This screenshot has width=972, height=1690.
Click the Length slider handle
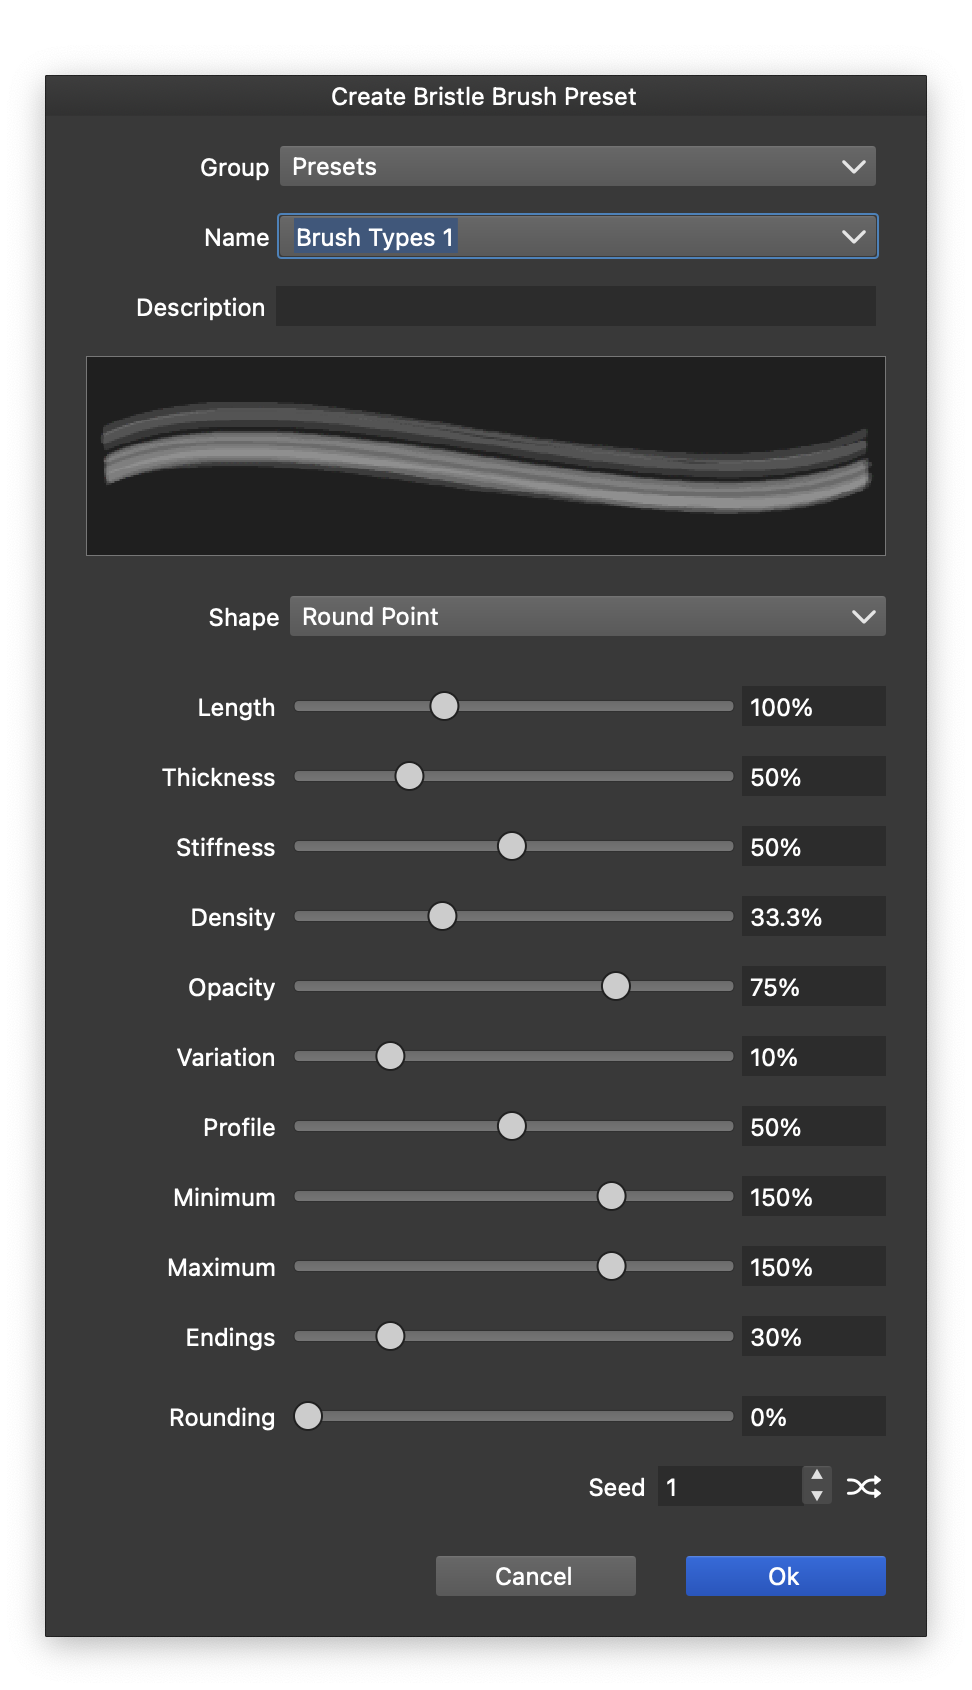pyautogui.click(x=444, y=706)
